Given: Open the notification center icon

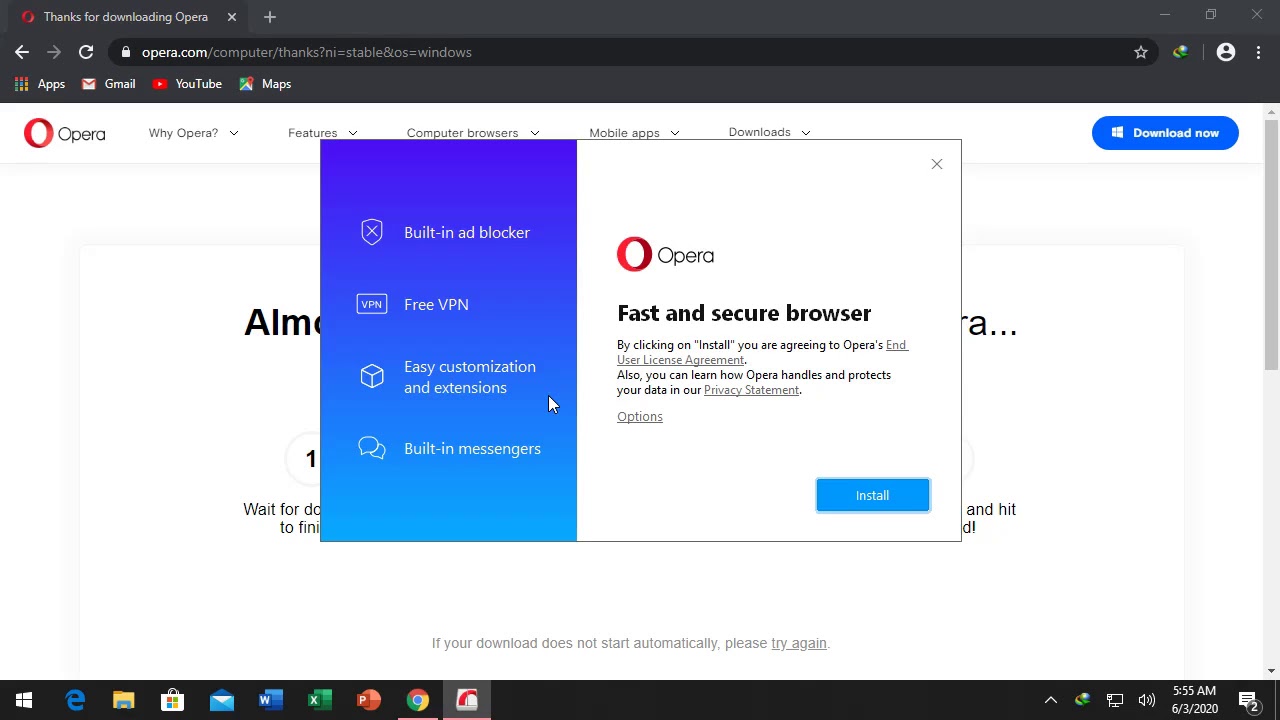Looking at the screenshot, I should (1248, 700).
